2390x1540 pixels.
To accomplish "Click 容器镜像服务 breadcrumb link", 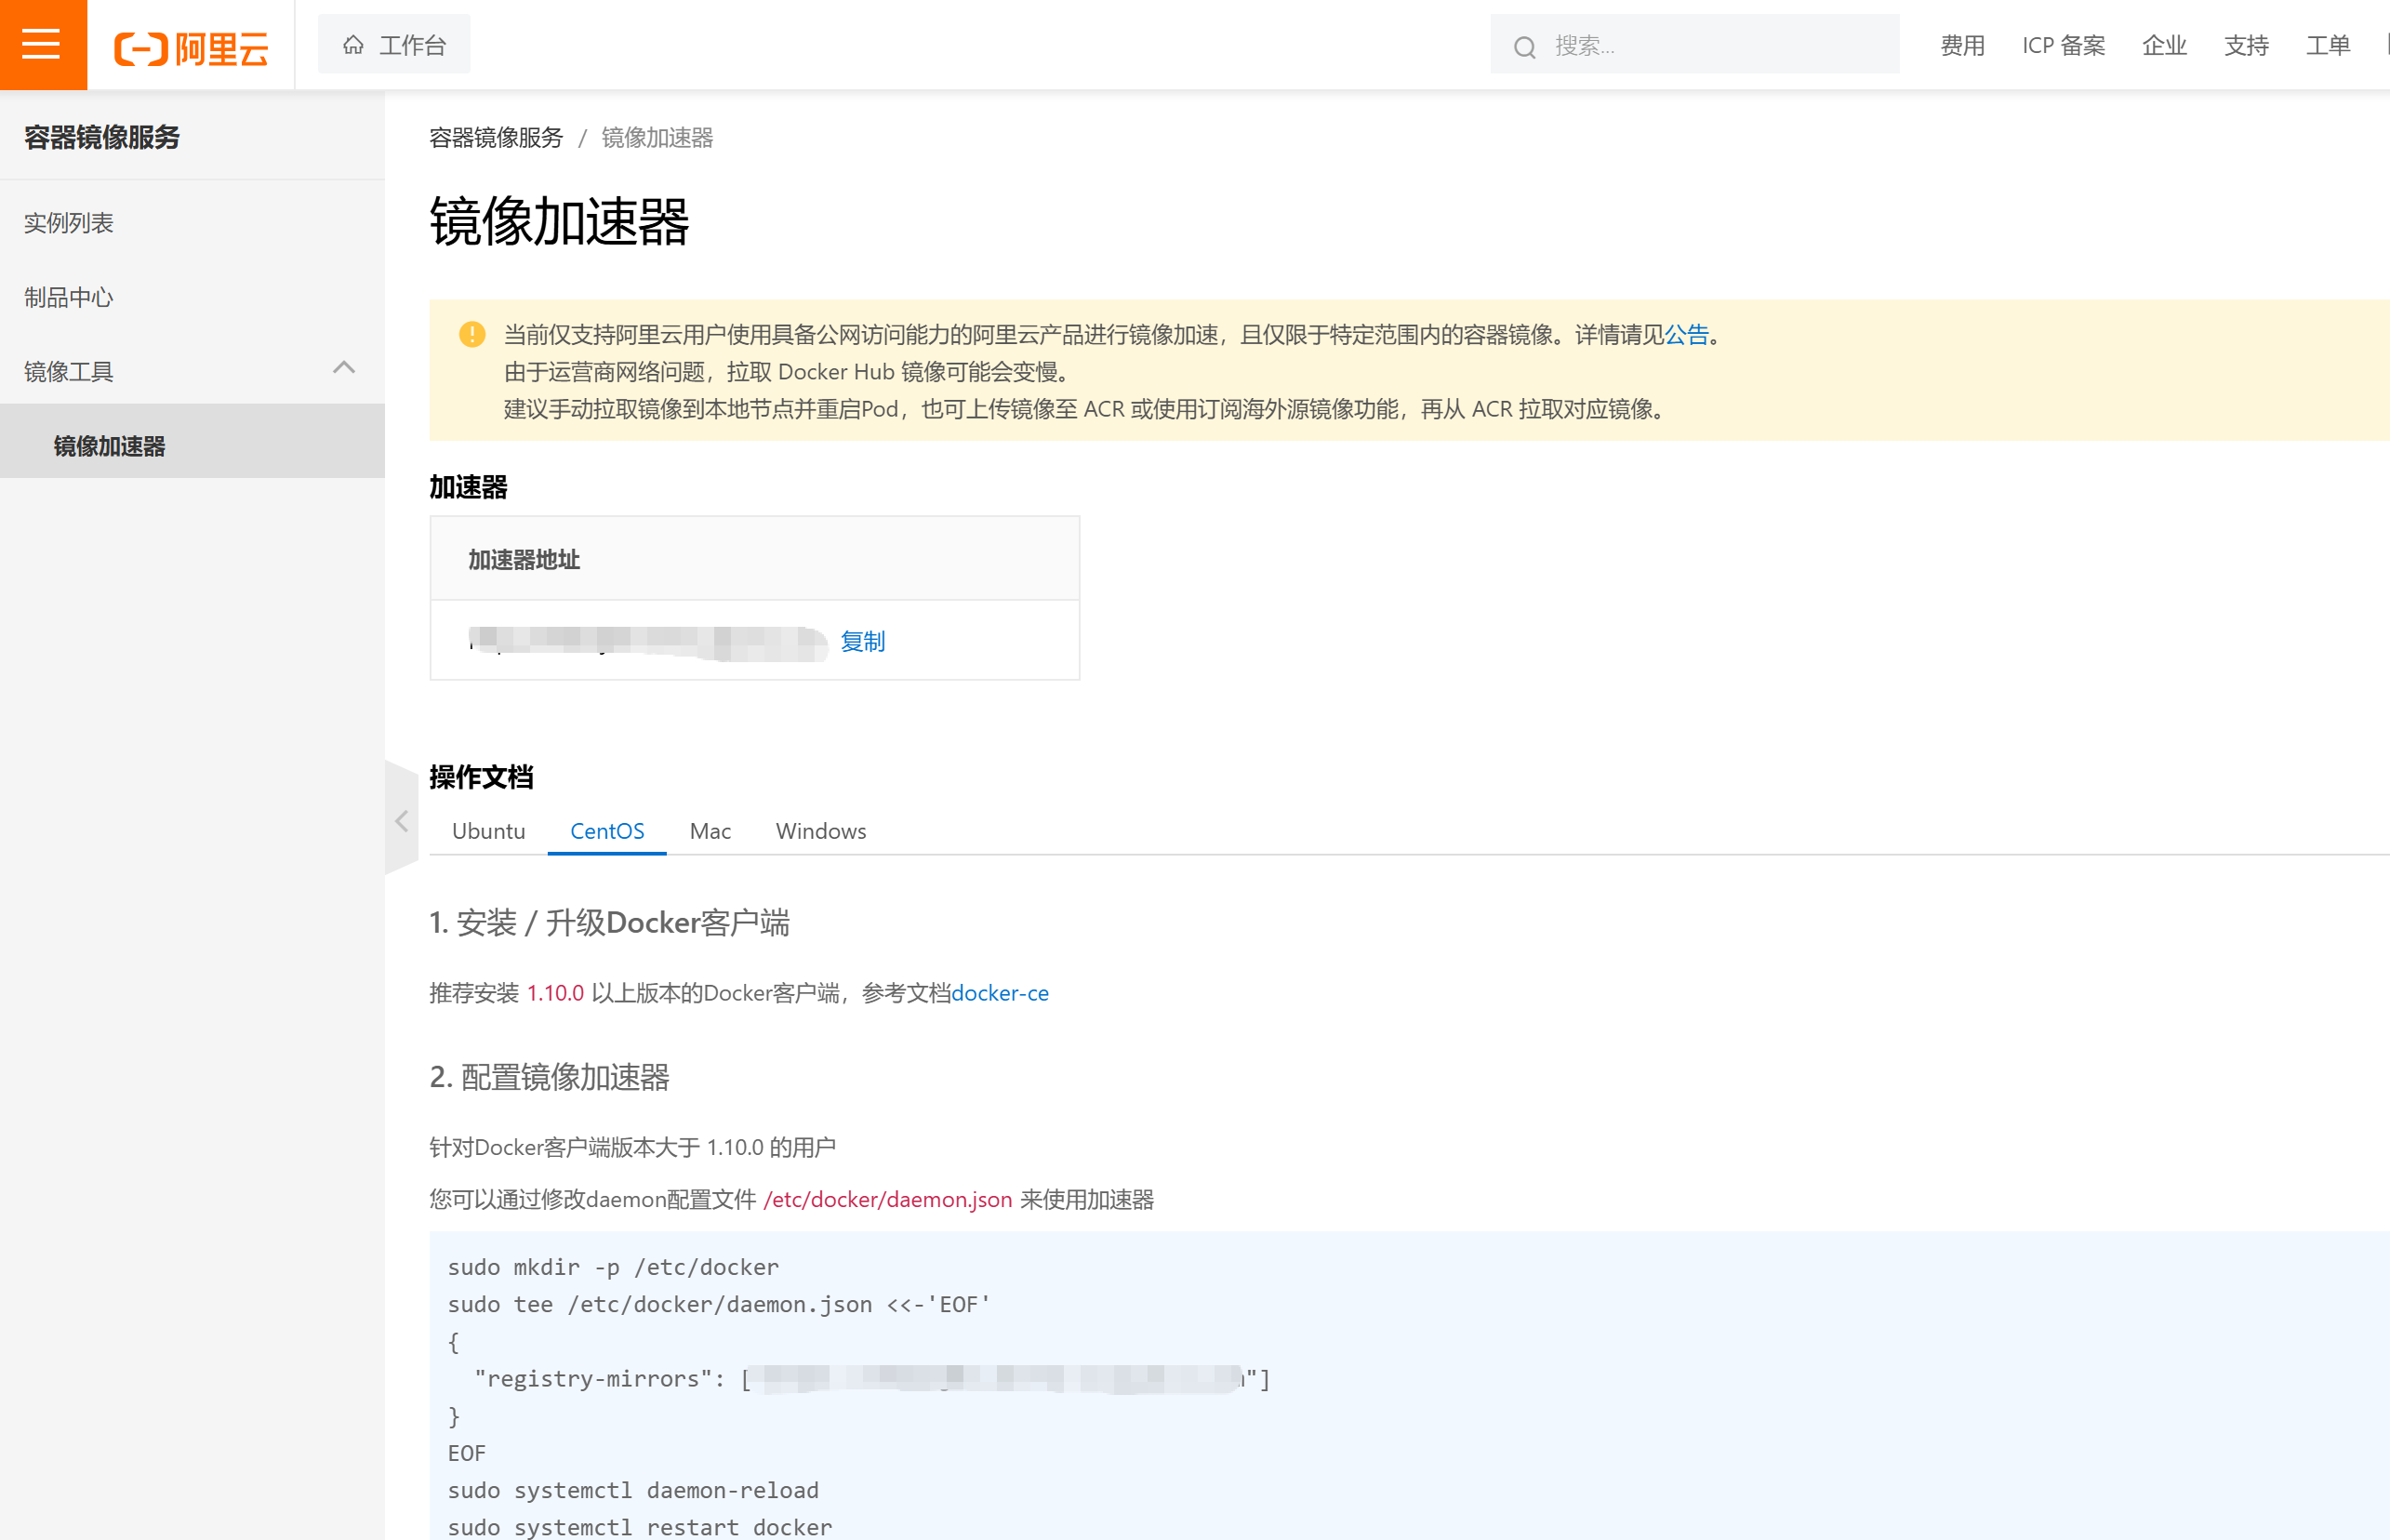I will tap(496, 138).
